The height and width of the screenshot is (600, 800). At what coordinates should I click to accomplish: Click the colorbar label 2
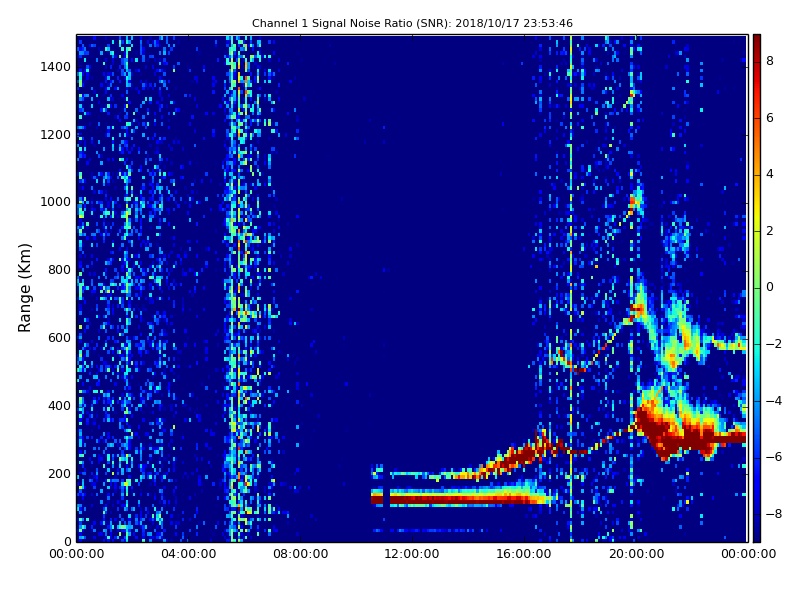pos(770,231)
